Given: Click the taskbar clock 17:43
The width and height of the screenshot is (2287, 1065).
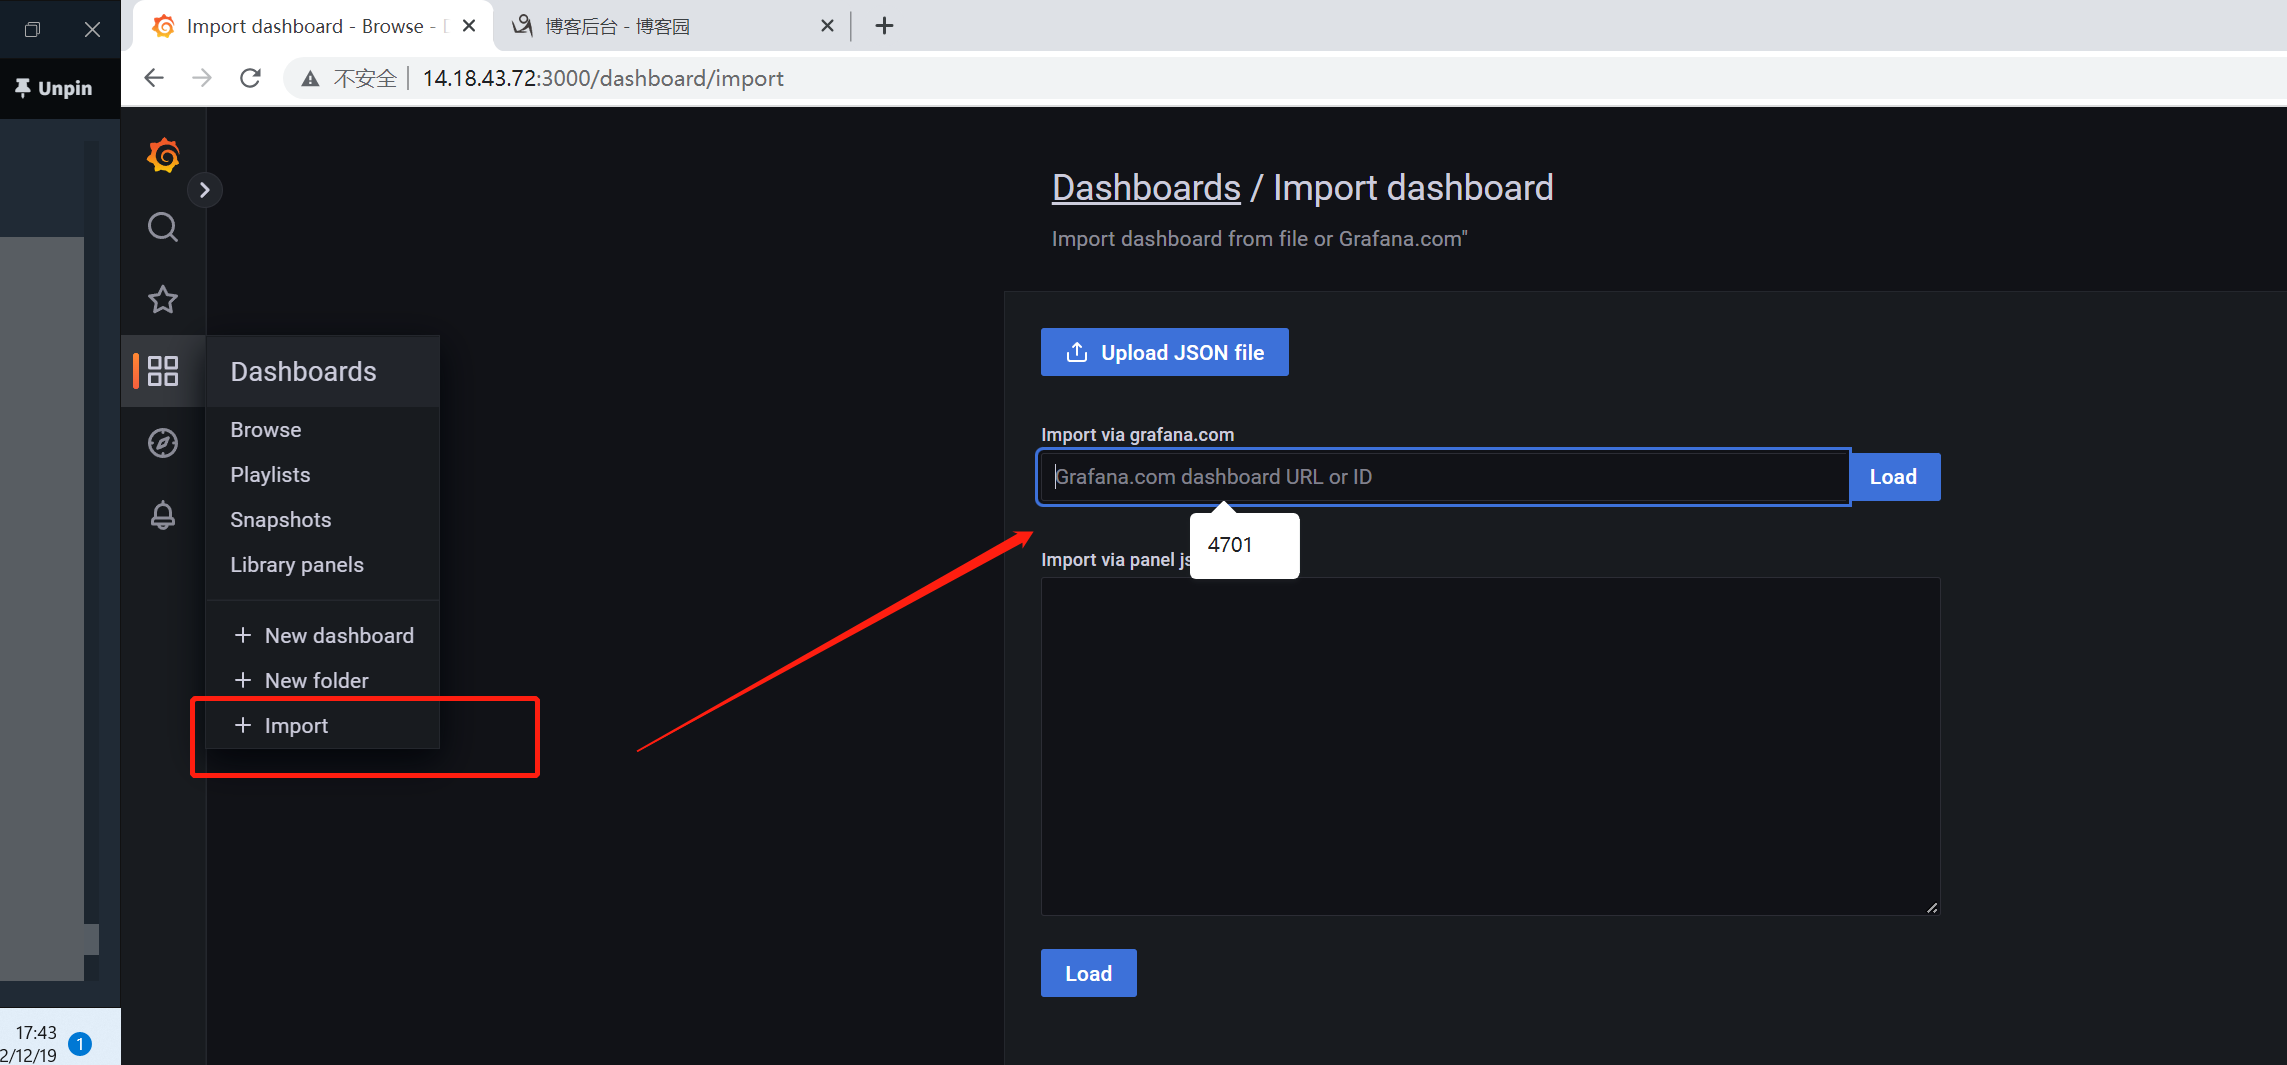Looking at the screenshot, I should click(36, 1032).
